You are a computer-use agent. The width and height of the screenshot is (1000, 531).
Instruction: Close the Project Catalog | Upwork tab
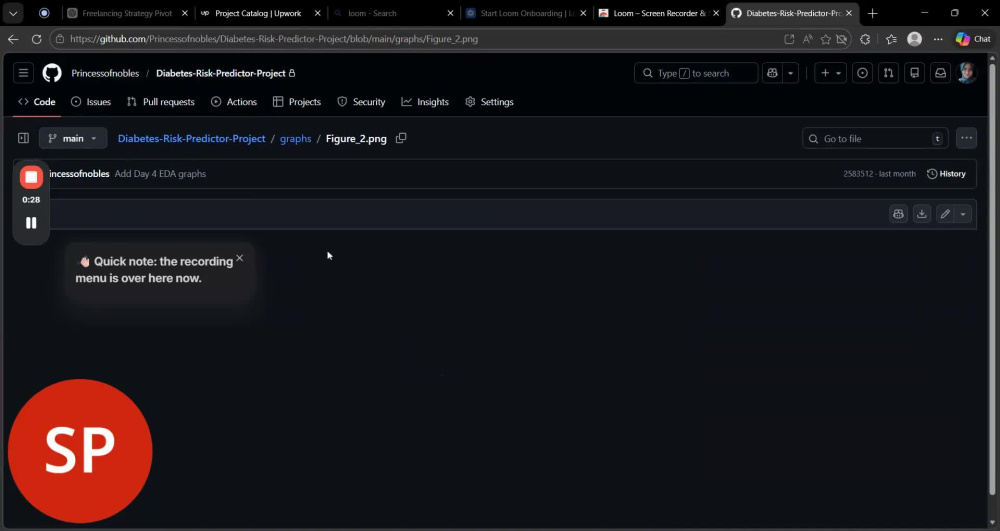coord(318,13)
